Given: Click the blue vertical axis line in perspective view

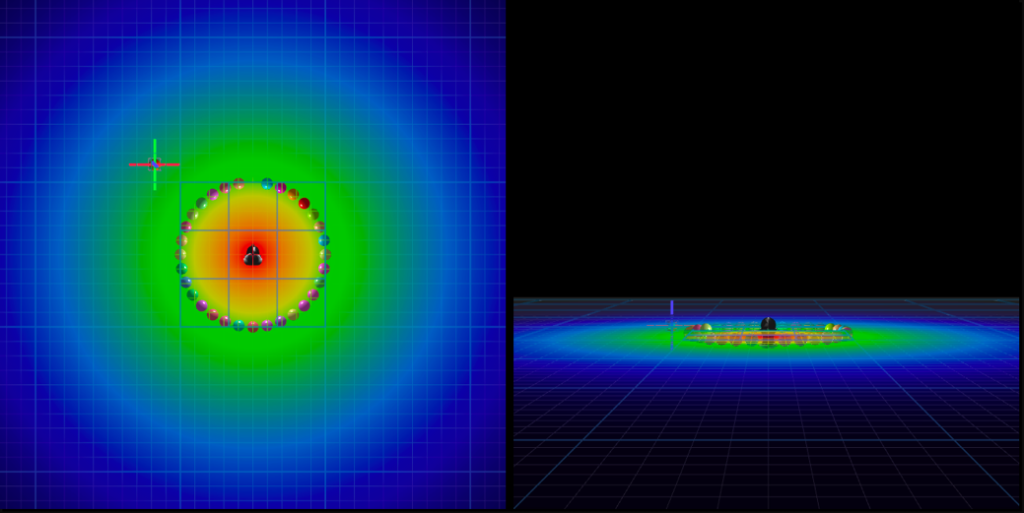Looking at the screenshot, I should click(x=672, y=307).
